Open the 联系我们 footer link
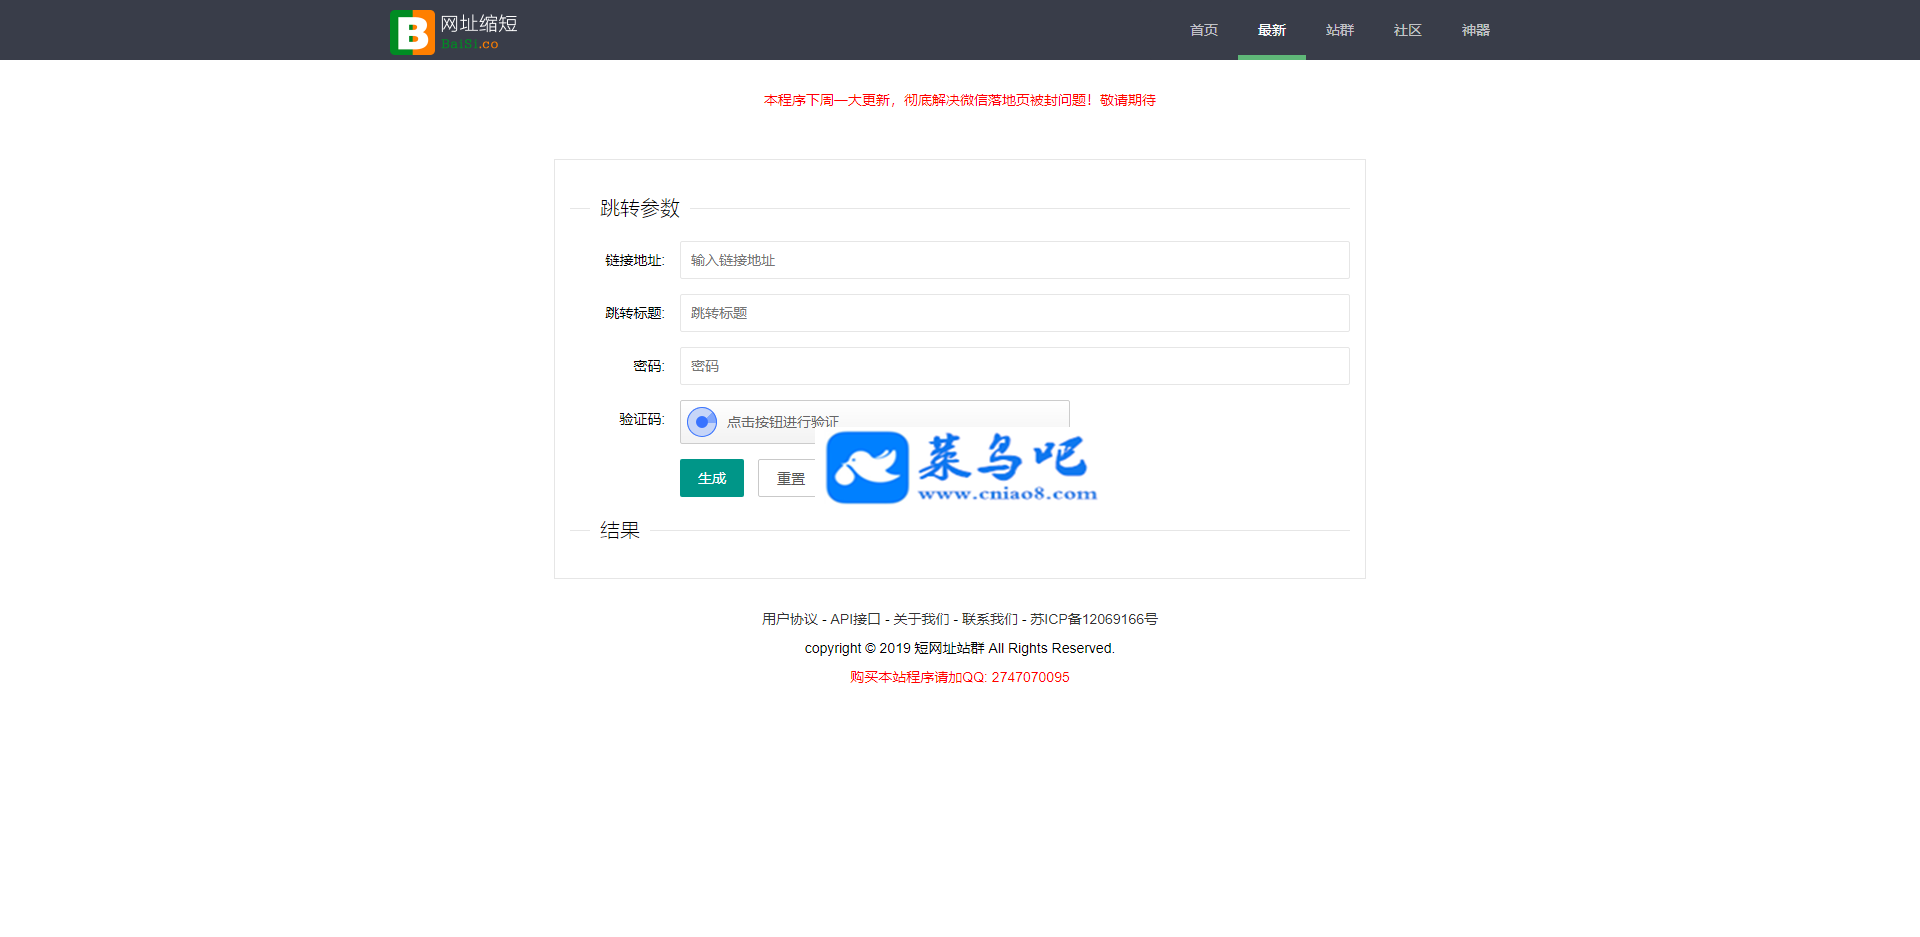 [990, 619]
